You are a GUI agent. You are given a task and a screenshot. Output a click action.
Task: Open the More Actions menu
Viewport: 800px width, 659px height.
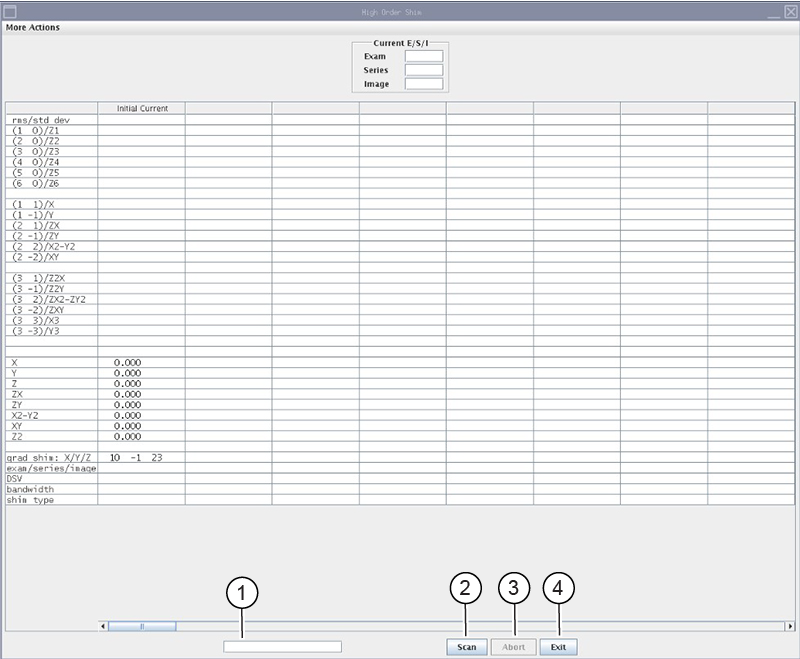coord(33,27)
